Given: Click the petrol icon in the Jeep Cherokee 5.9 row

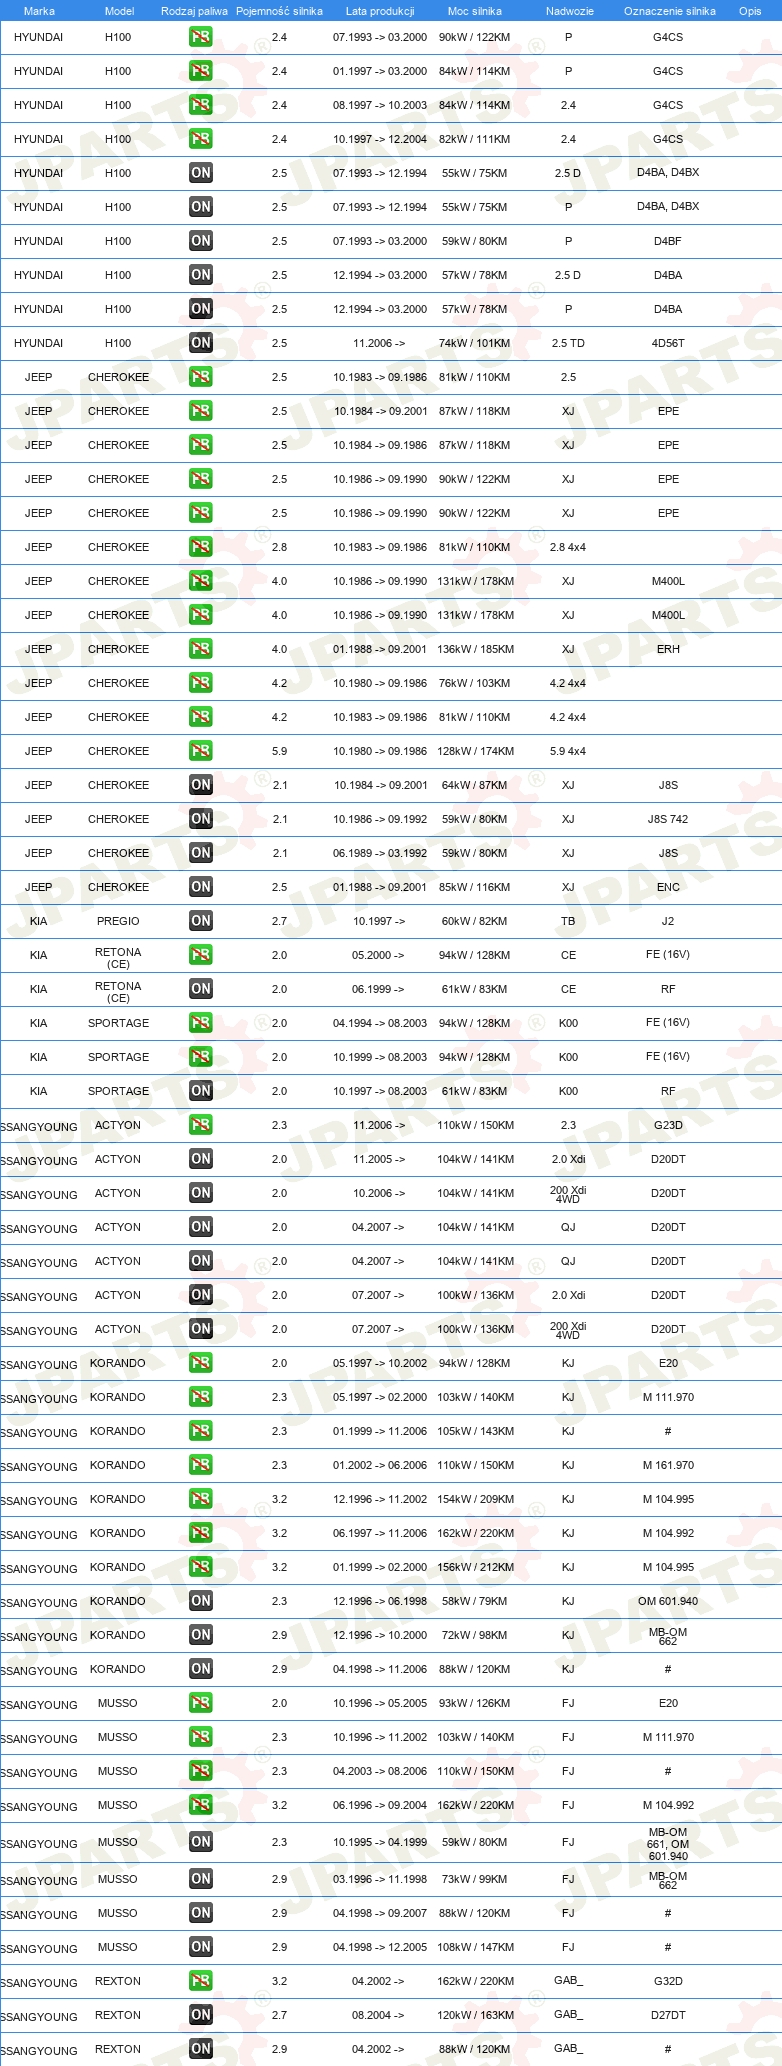Looking at the screenshot, I should 201,751.
